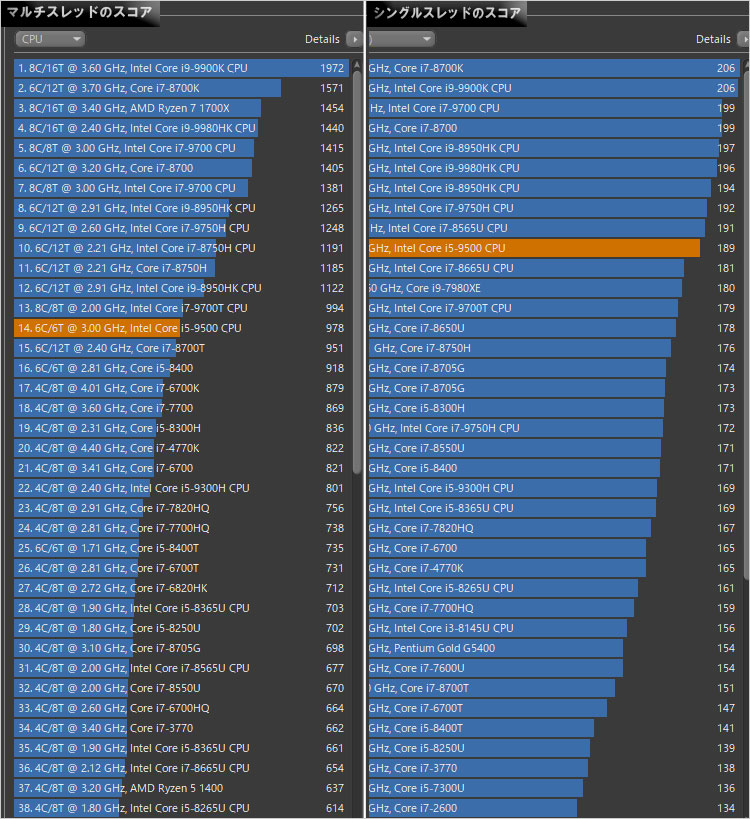Select single-thread Core i7-8550U row
Image resolution: width=750 pixels, height=819 pixels.
point(554,448)
